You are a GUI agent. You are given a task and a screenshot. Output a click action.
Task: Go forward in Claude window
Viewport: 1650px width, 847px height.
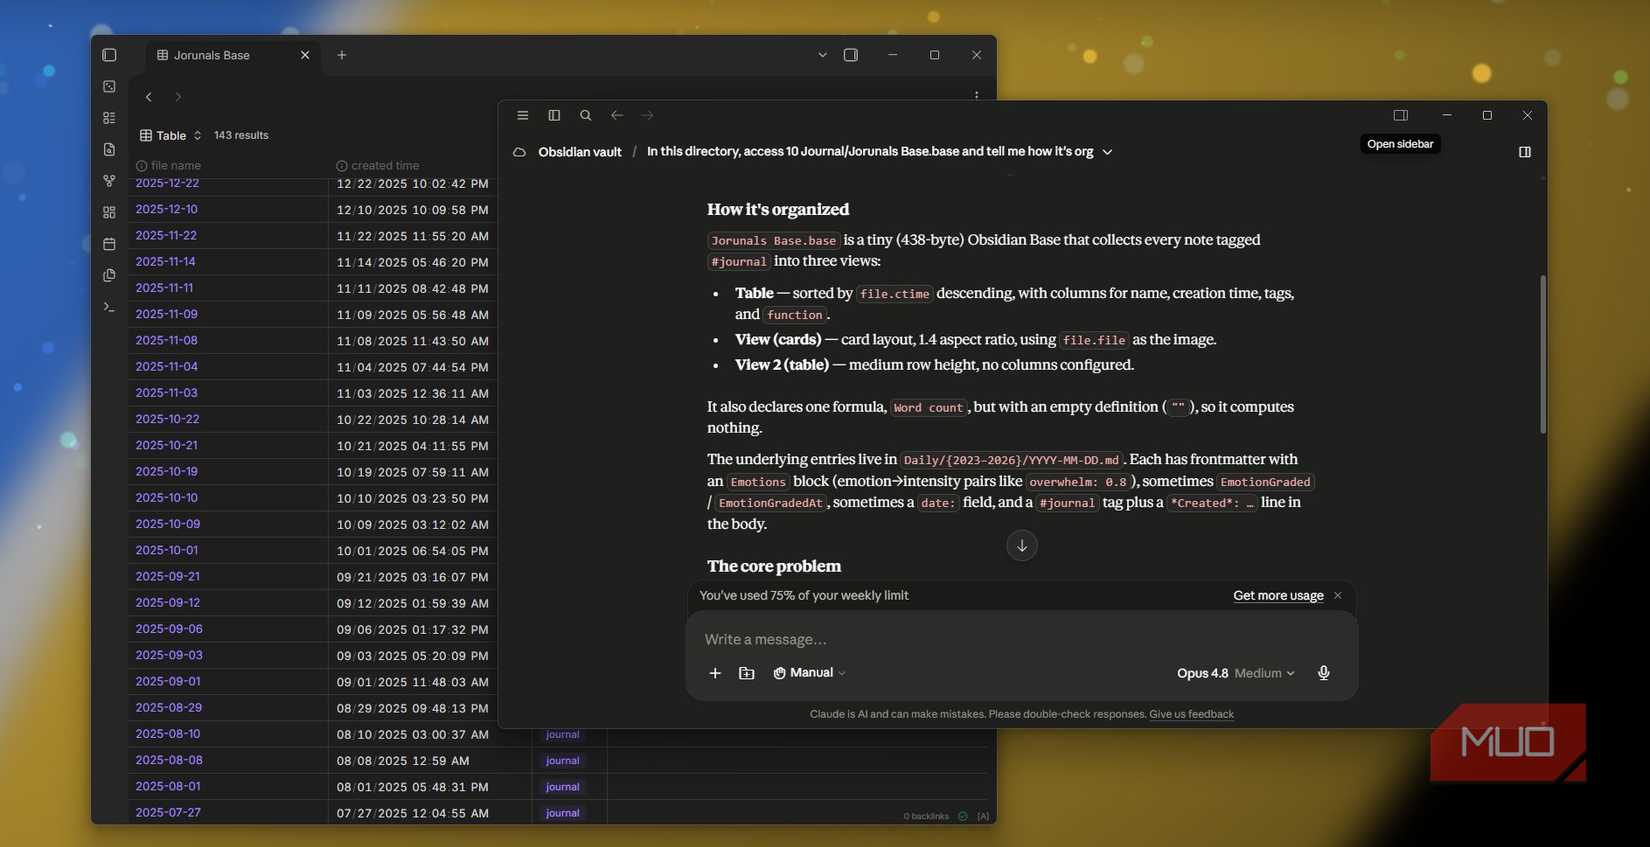pos(647,116)
